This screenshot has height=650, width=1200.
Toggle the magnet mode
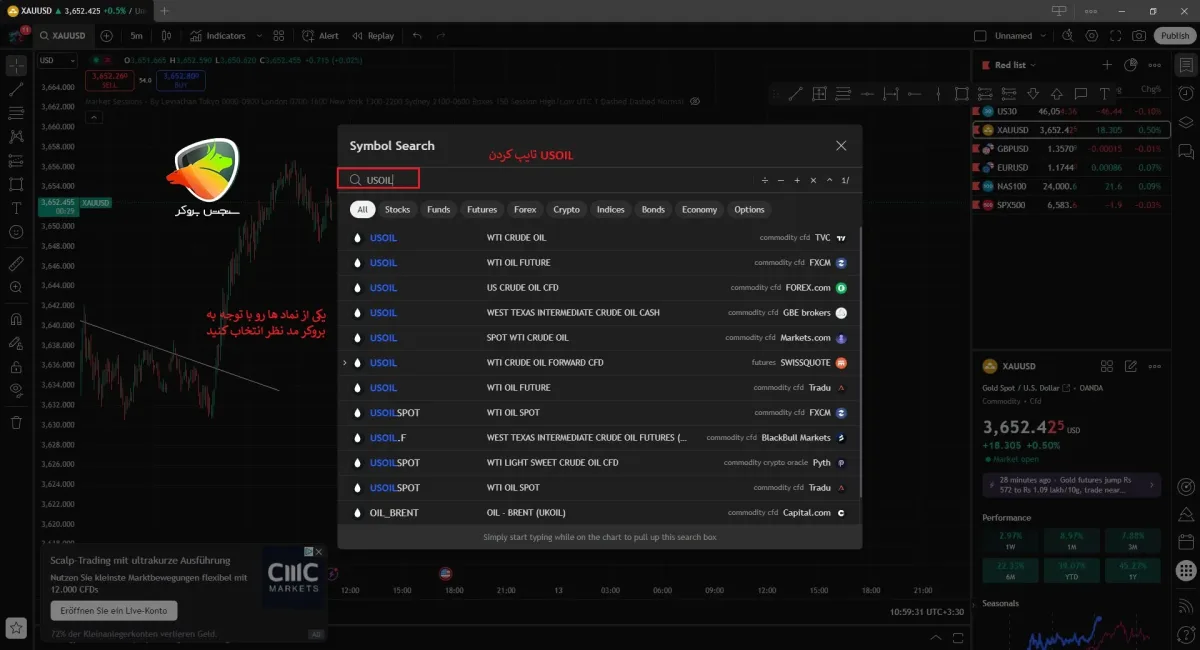point(16,319)
